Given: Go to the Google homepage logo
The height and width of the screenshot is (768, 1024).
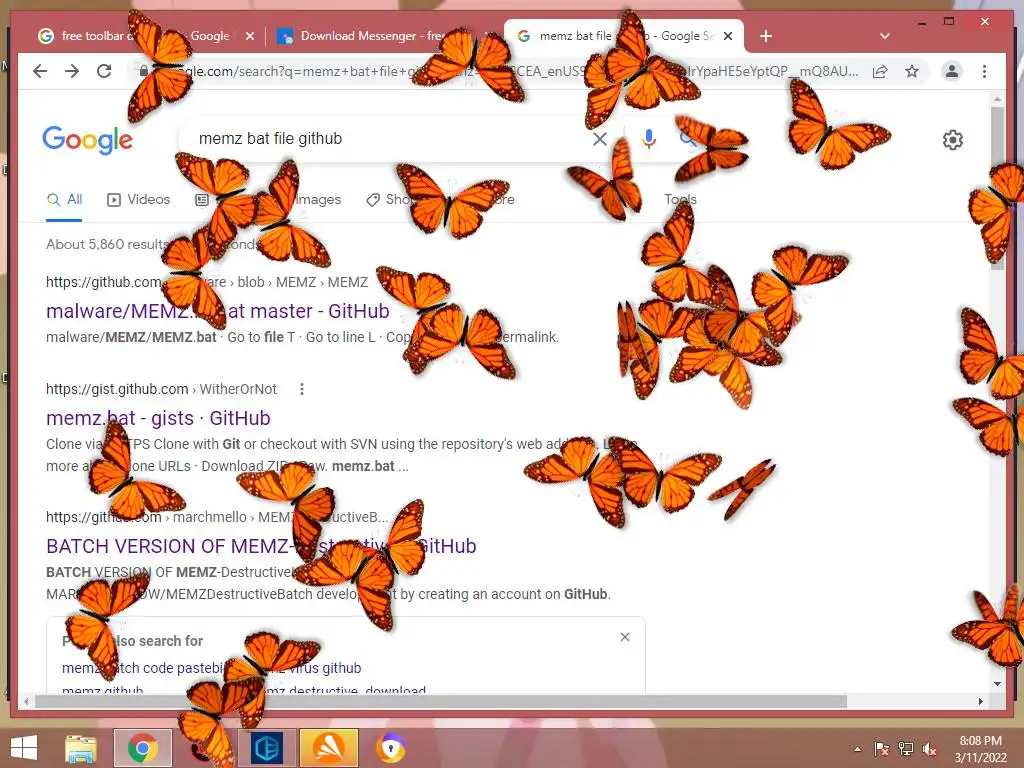Looking at the screenshot, I should click(88, 140).
